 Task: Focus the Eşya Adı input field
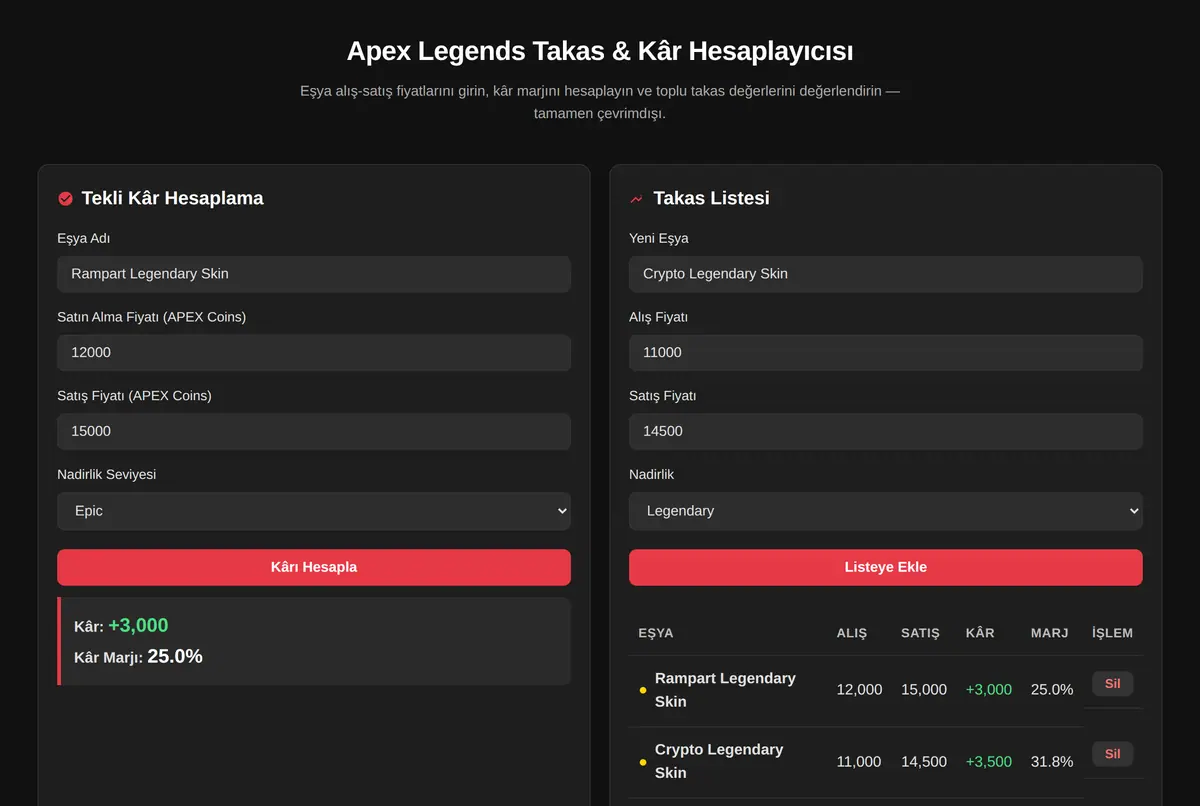click(314, 274)
